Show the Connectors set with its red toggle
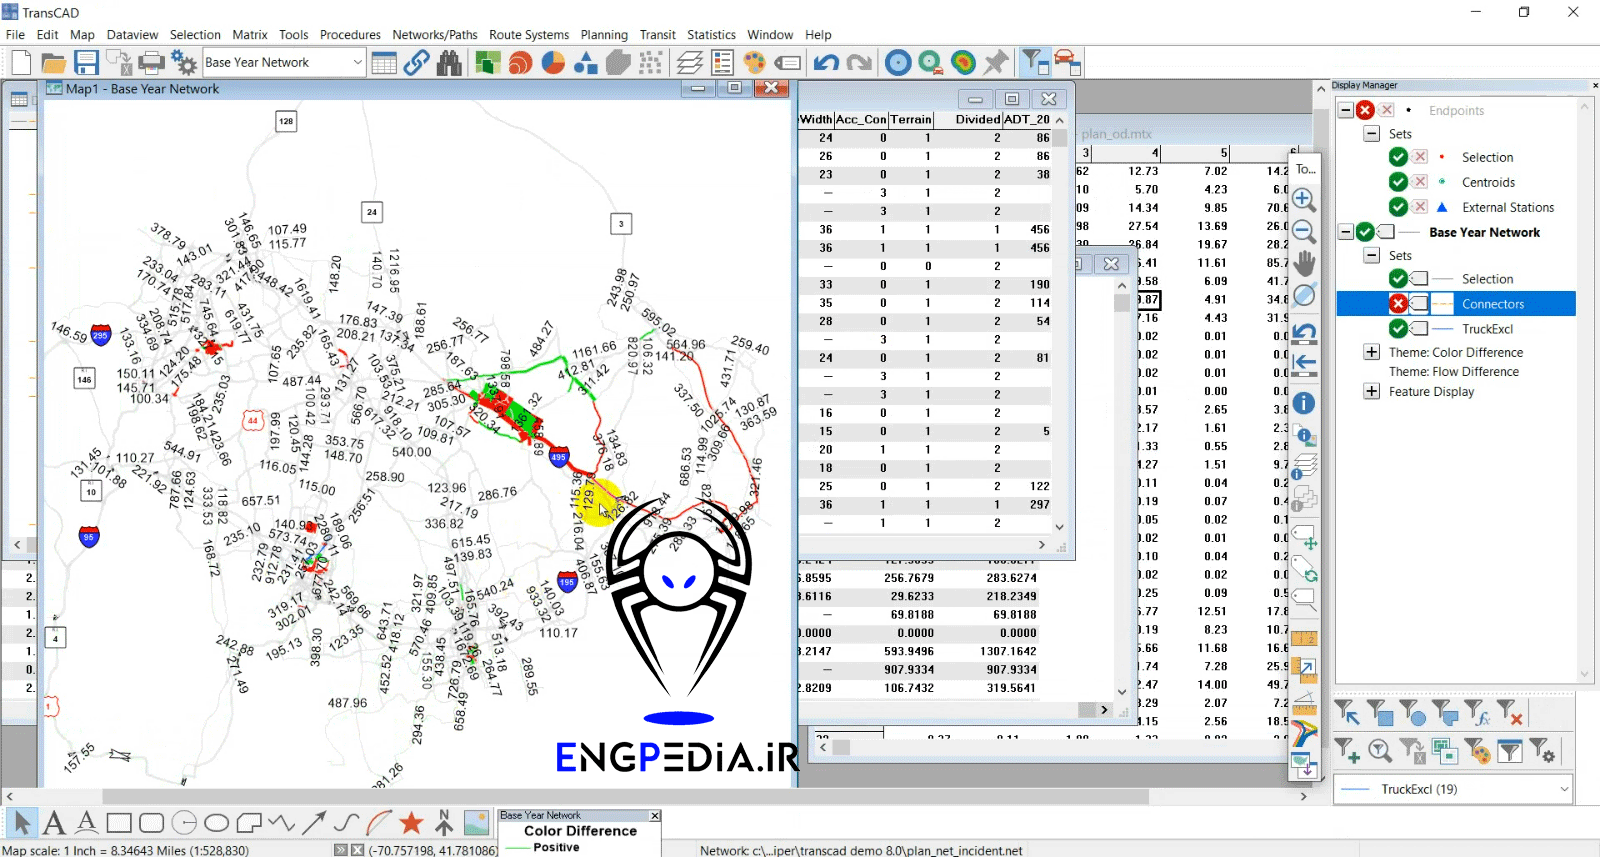This screenshot has width=1600, height=857. pyautogui.click(x=1398, y=304)
